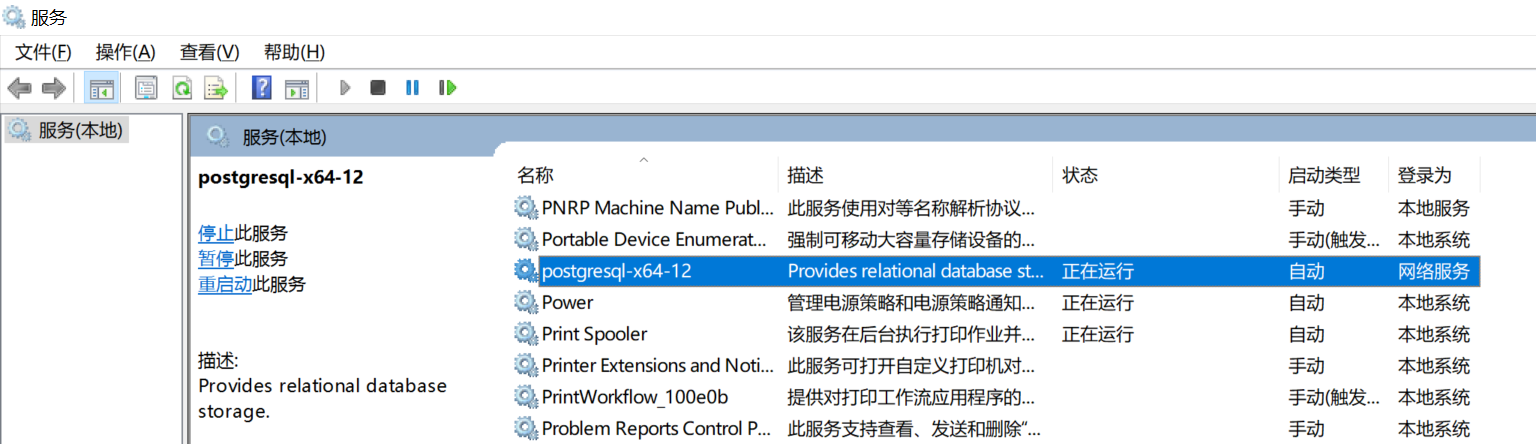This screenshot has width=1536, height=444.
Task: Click gear icon of postgresql-x64-12 row
Action: click(525, 271)
